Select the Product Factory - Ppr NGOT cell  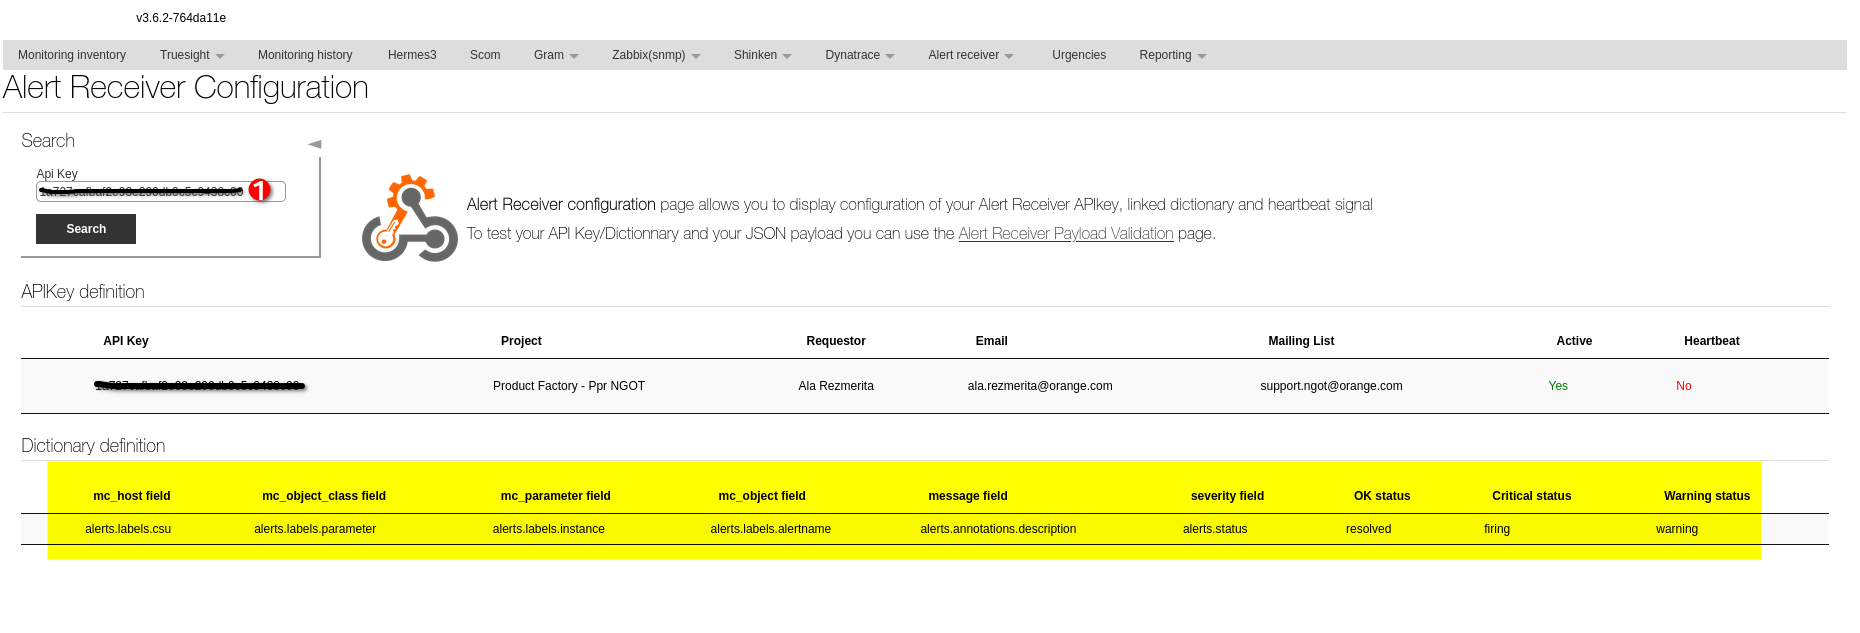pos(569,386)
